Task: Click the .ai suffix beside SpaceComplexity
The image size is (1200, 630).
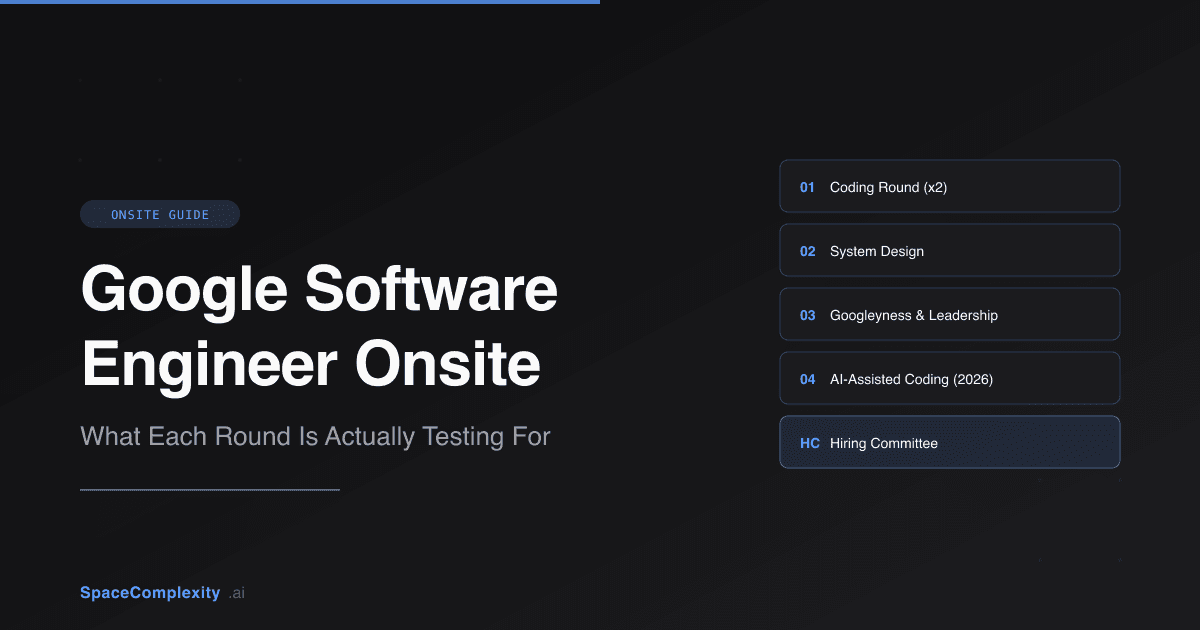Action: tap(236, 593)
